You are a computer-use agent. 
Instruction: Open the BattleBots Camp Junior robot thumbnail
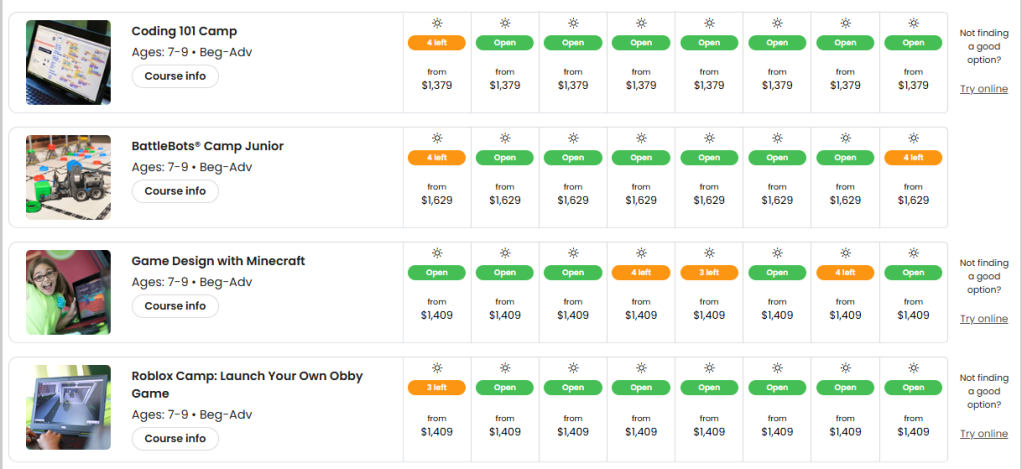click(68, 177)
